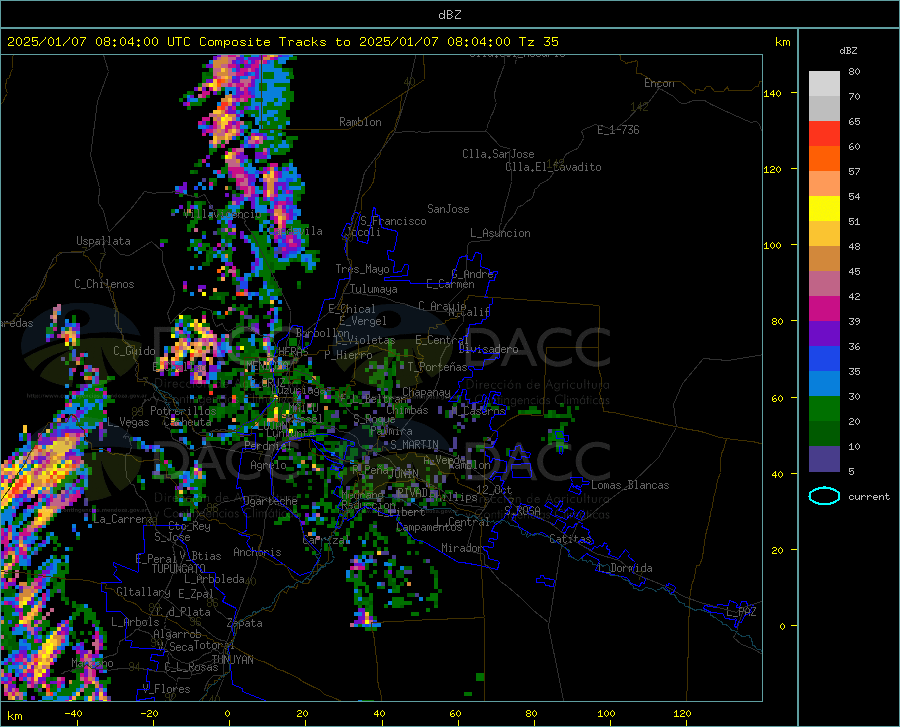This screenshot has width=900, height=727.
Task: Click the 100 km tick on vertical axis
Action: coord(773,245)
